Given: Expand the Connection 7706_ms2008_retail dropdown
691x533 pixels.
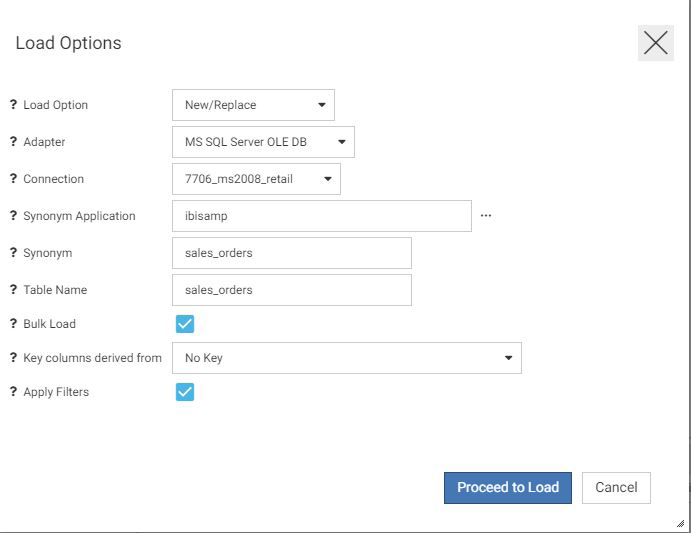Looking at the screenshot, I should (256, 179).
